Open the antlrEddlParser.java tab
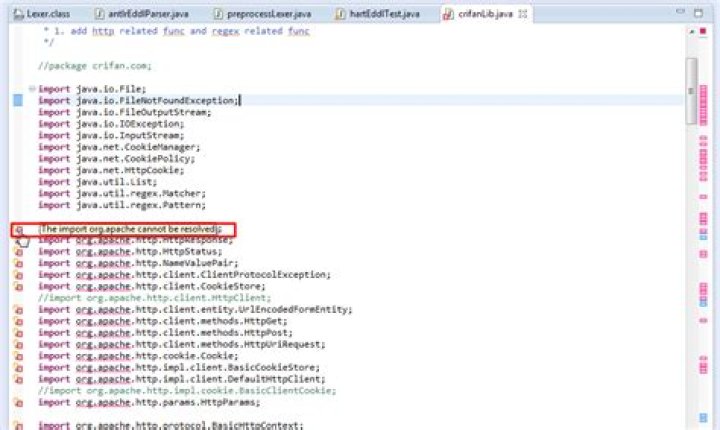Image resolution: width=720 pixels, height=430 pixels. [142, 14]
